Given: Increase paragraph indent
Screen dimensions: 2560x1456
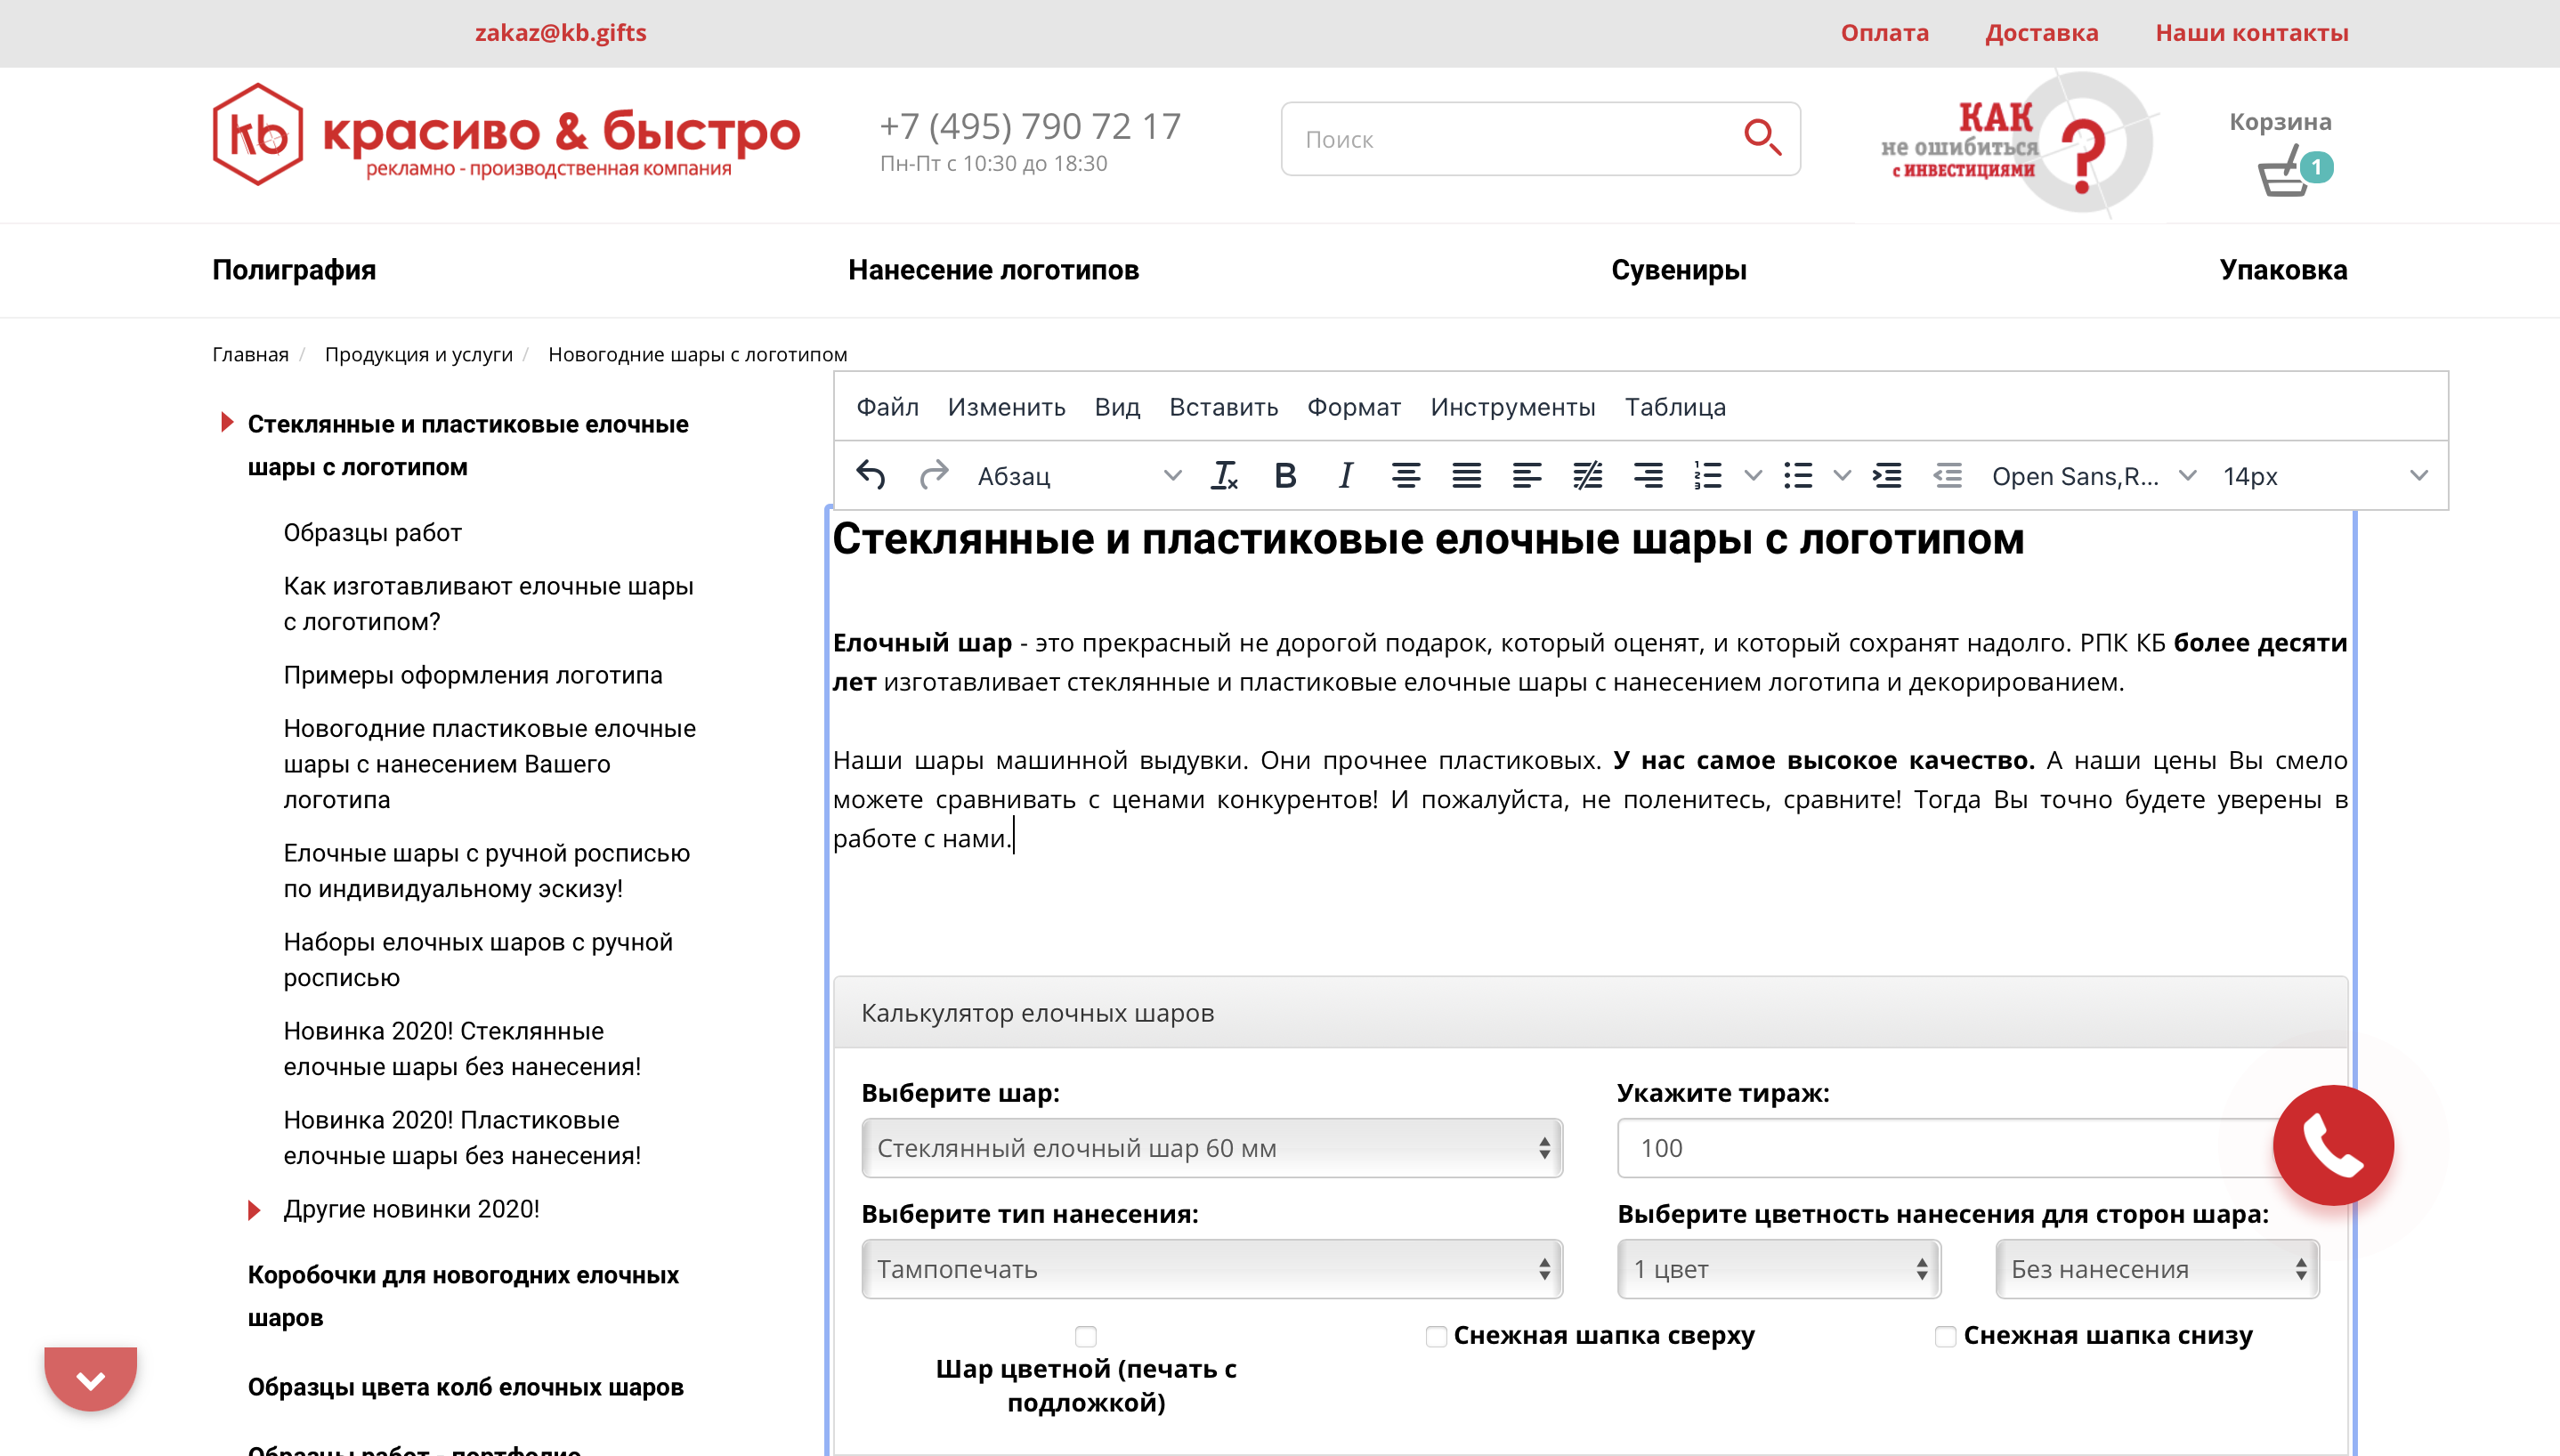Looking at the screenshot, I should 1888,476.
